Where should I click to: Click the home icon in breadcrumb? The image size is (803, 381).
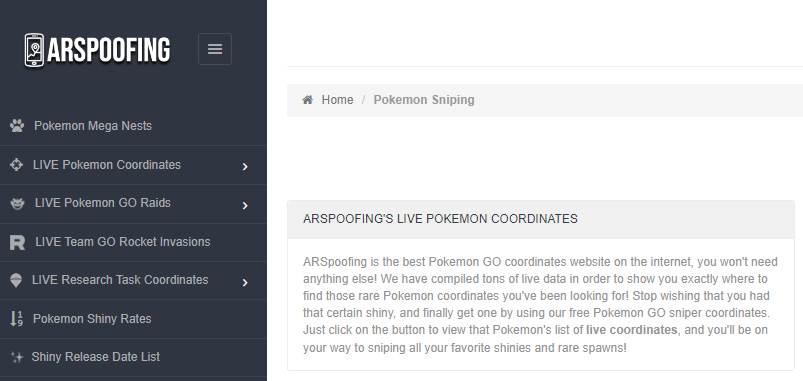pyautogui.click(x=307, y=99)
